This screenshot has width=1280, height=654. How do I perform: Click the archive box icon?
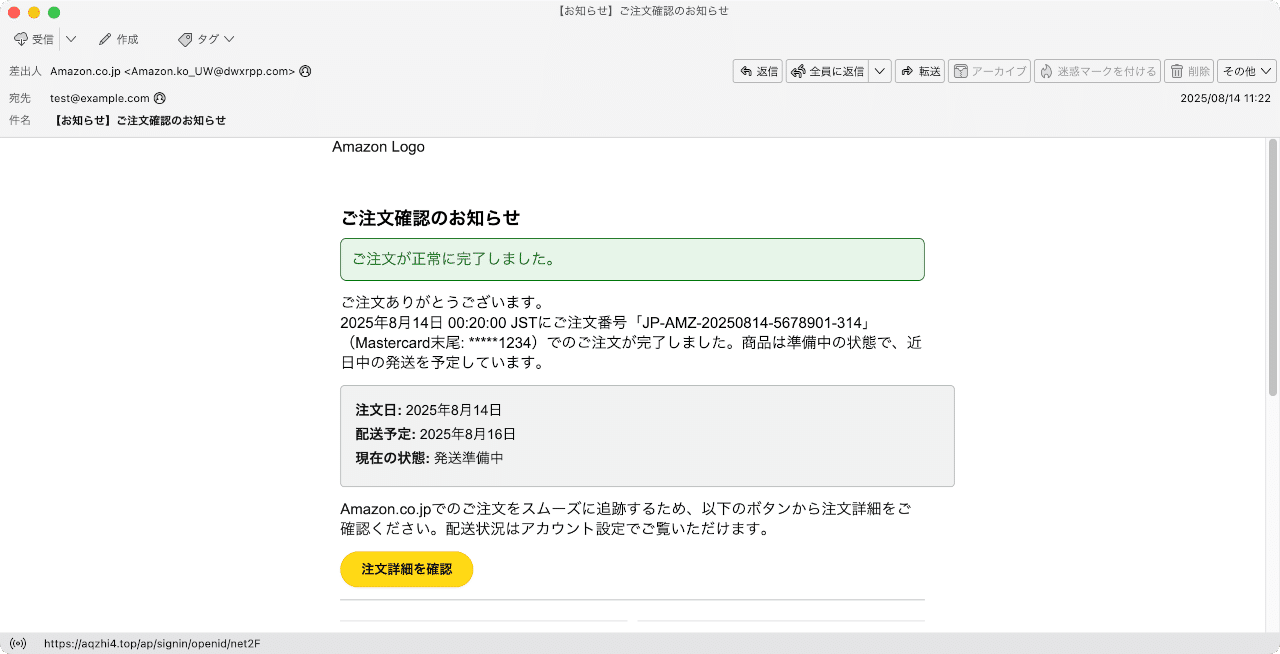(x=960, y=71)
